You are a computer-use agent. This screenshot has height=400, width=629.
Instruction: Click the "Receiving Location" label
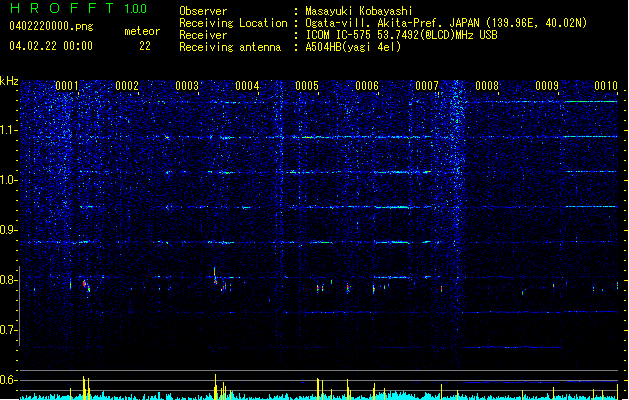point(233,23)
